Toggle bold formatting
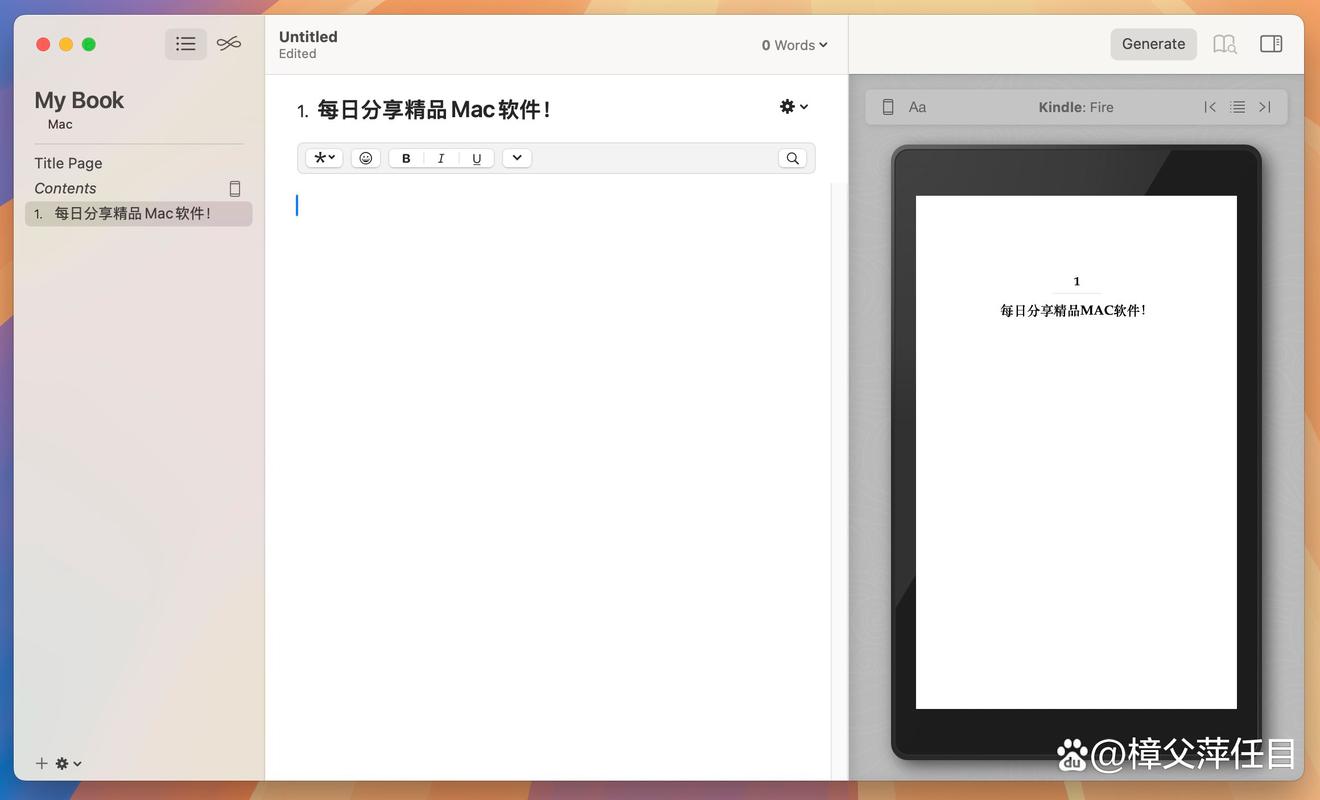Screen dimensions: 1320x800 click(406, 158)
